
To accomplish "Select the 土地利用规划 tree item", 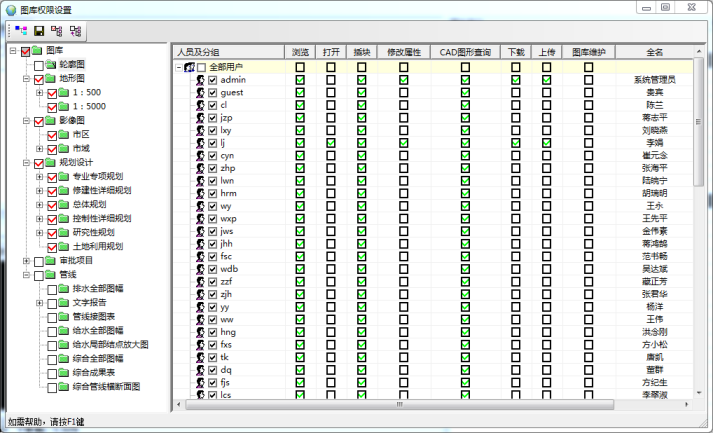I will click(98, 246).
